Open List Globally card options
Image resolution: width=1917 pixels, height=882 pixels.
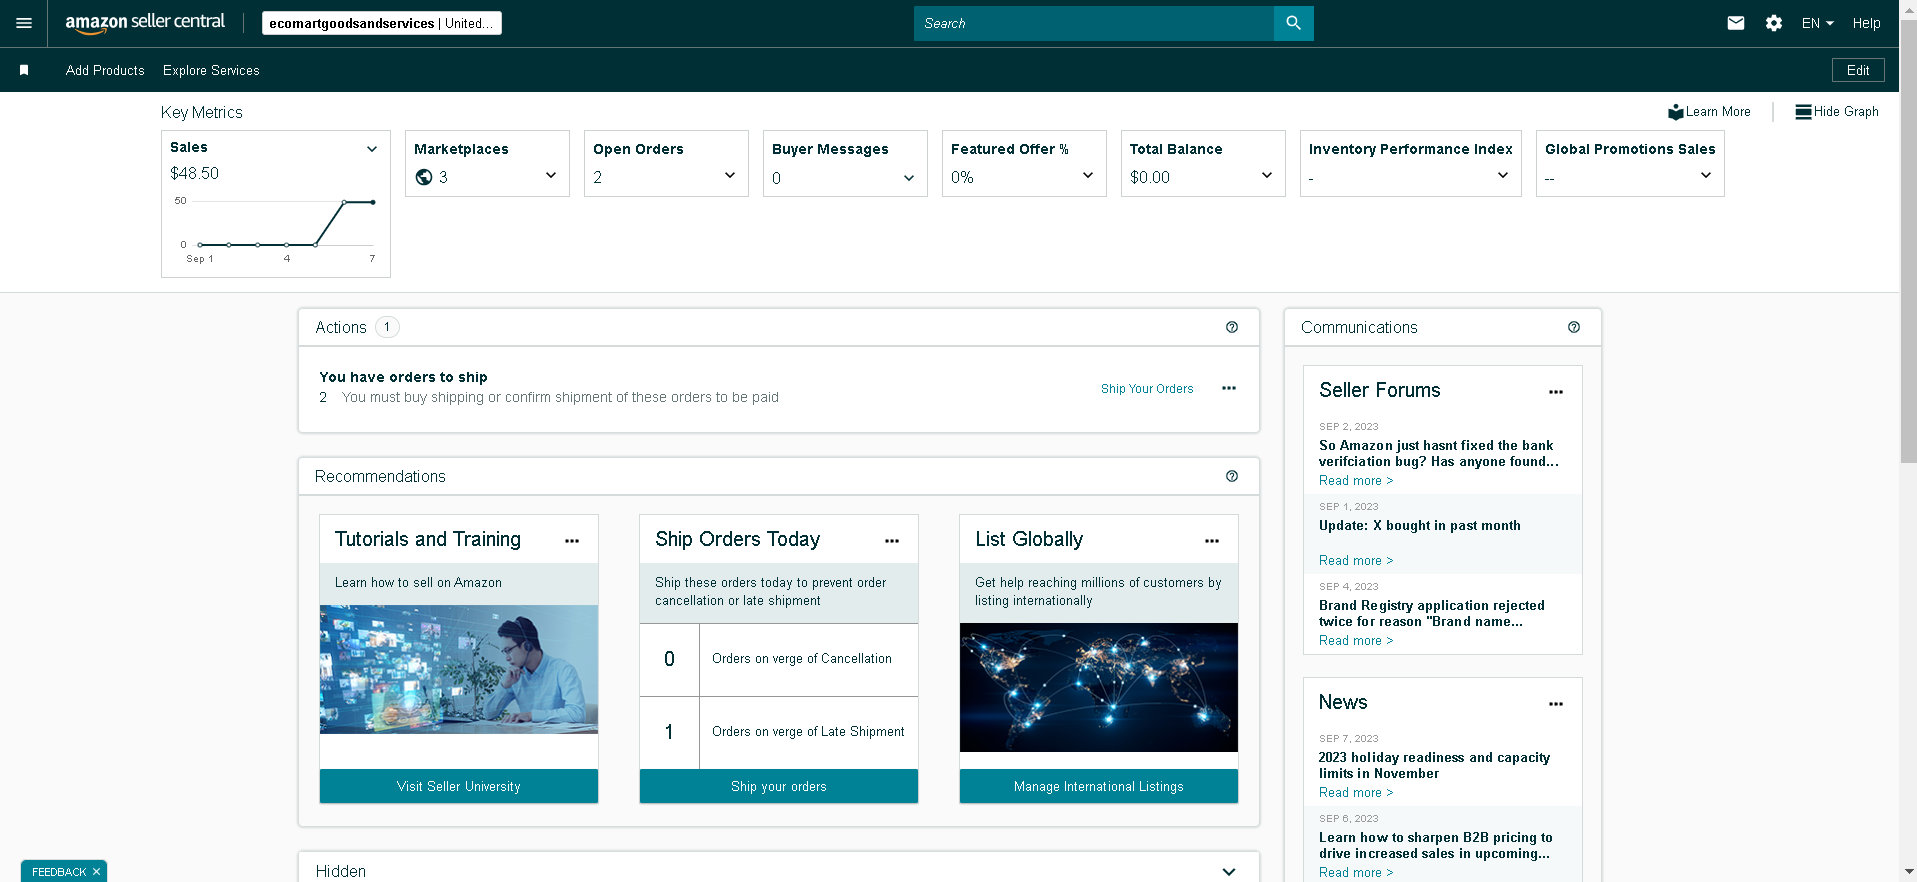(x=1212, y=541)
